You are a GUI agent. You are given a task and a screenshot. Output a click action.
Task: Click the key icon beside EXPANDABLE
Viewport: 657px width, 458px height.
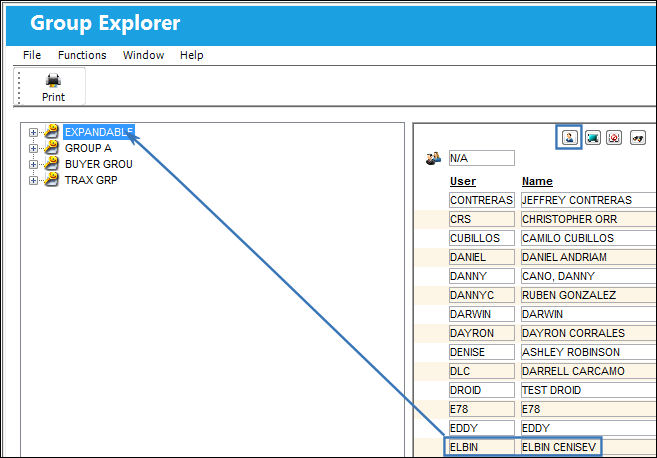click(52, 131)
